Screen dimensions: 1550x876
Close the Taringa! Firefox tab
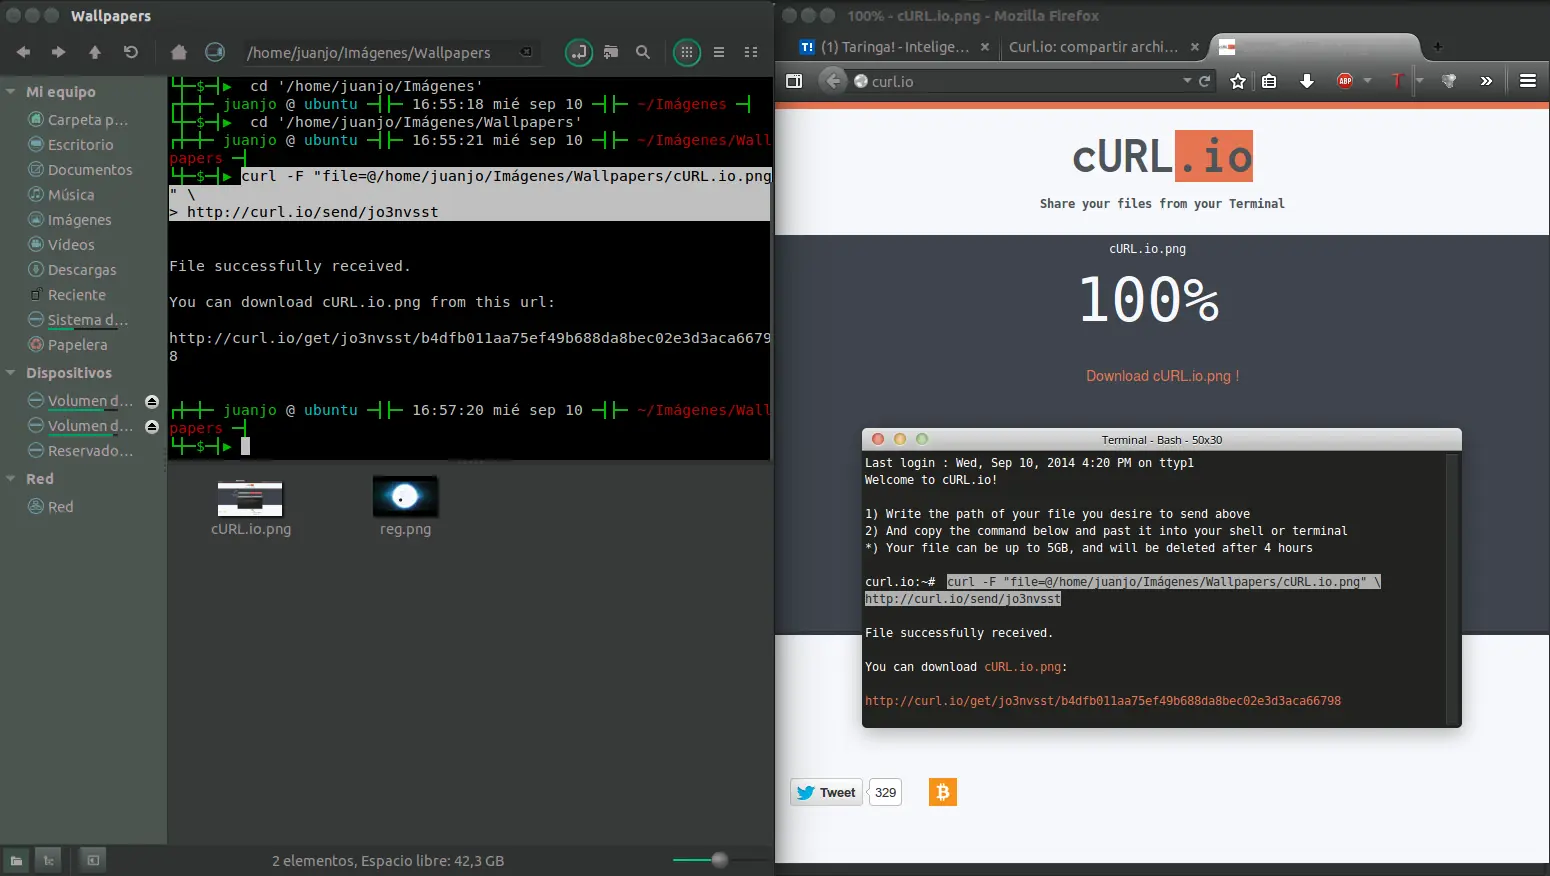985,47
